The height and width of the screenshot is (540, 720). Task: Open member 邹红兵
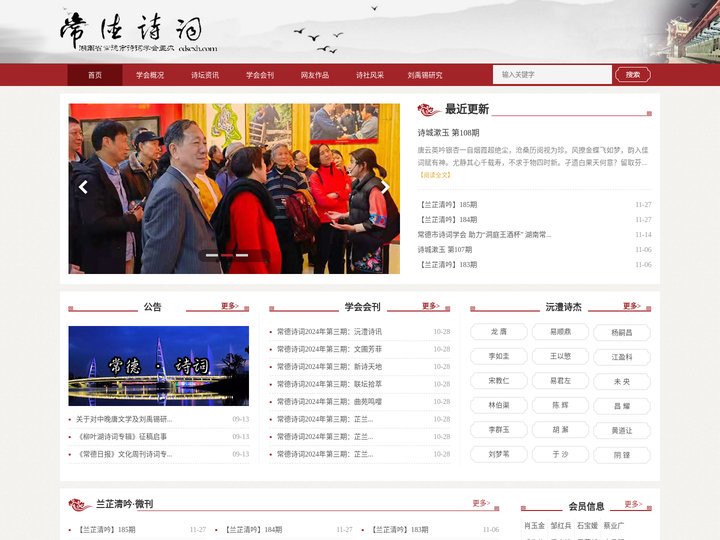pyautogui.click(x=561, y=525)
